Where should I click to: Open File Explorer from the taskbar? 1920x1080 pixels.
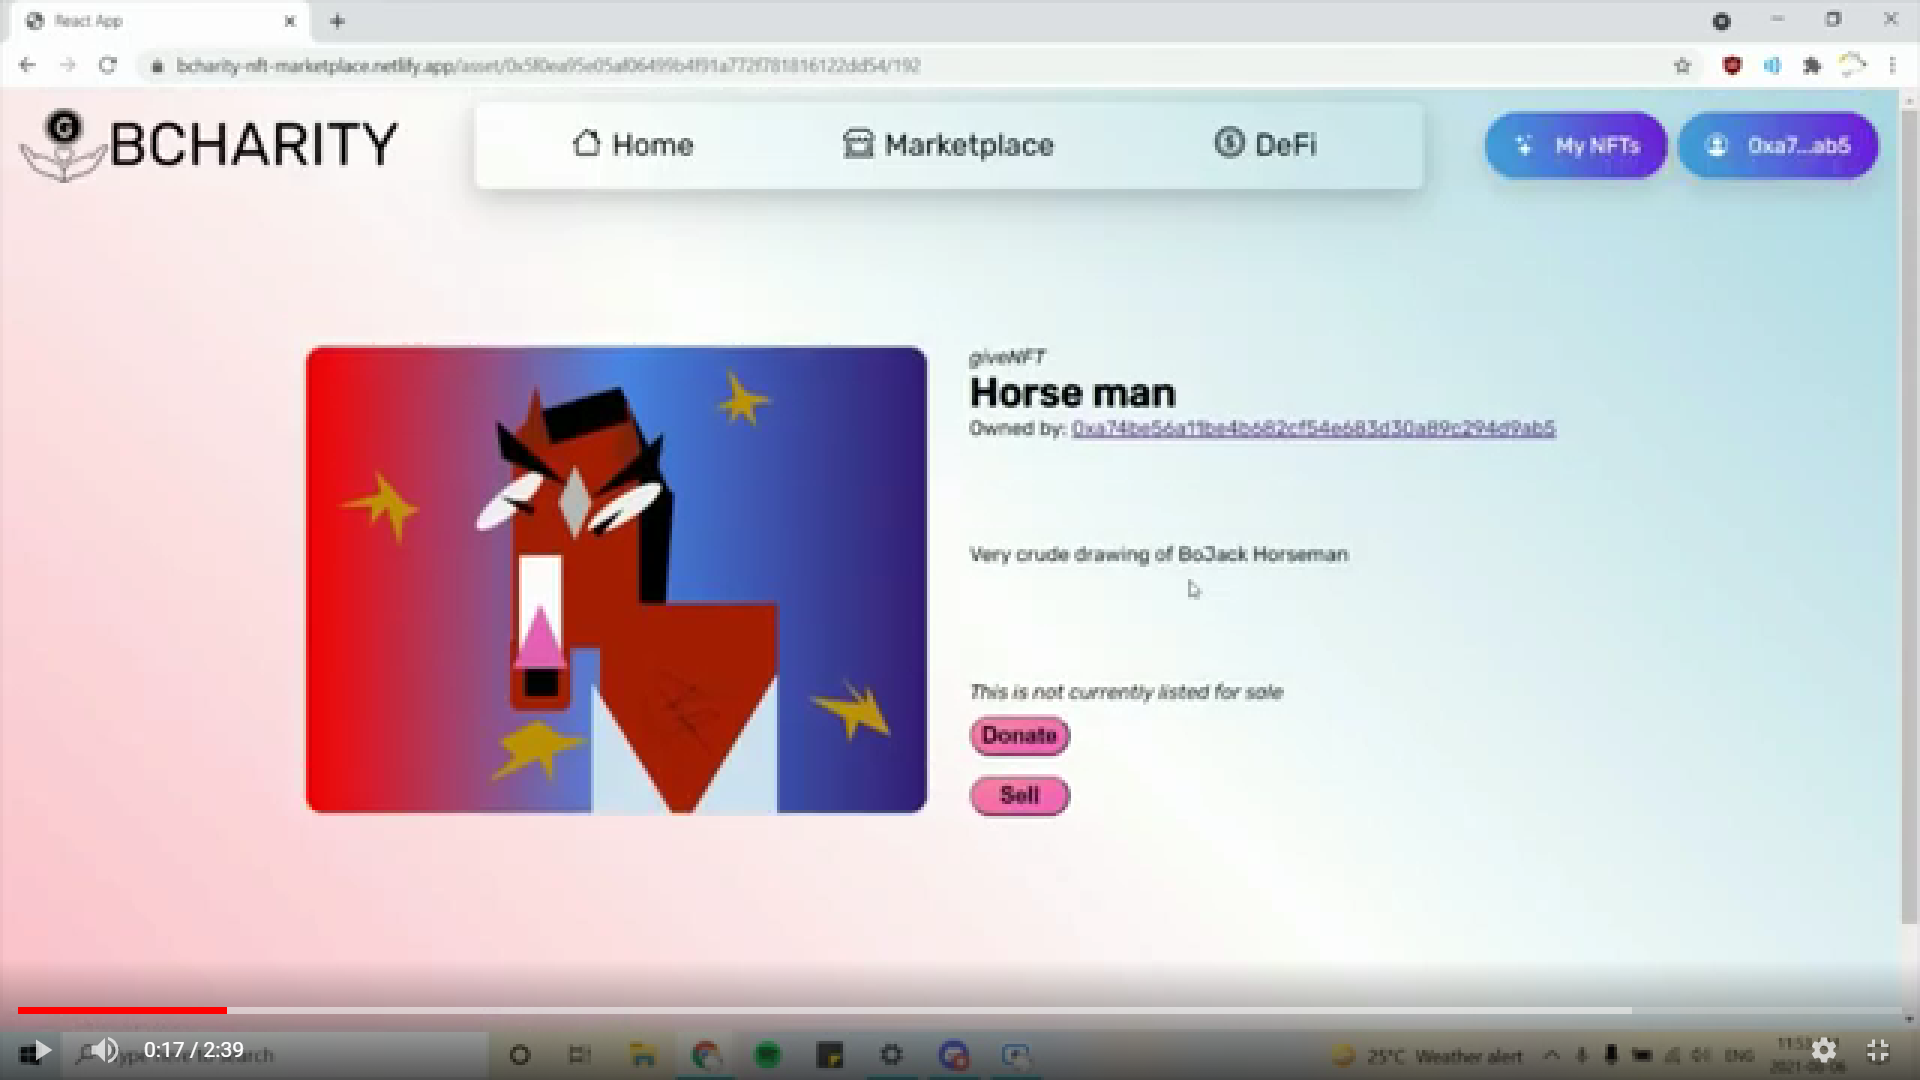pos(643,1054)
